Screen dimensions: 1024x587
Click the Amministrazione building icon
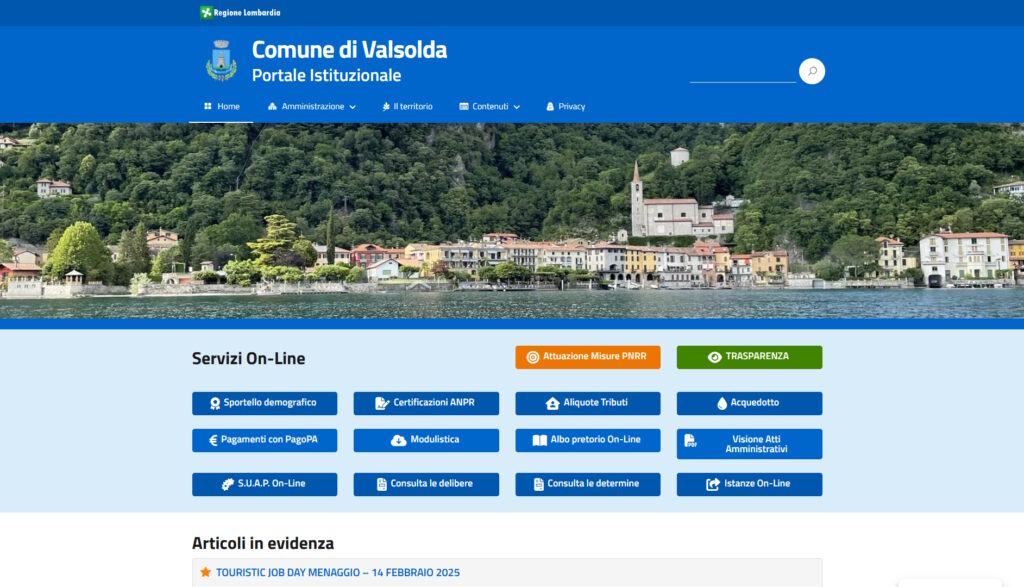(272, 106)
